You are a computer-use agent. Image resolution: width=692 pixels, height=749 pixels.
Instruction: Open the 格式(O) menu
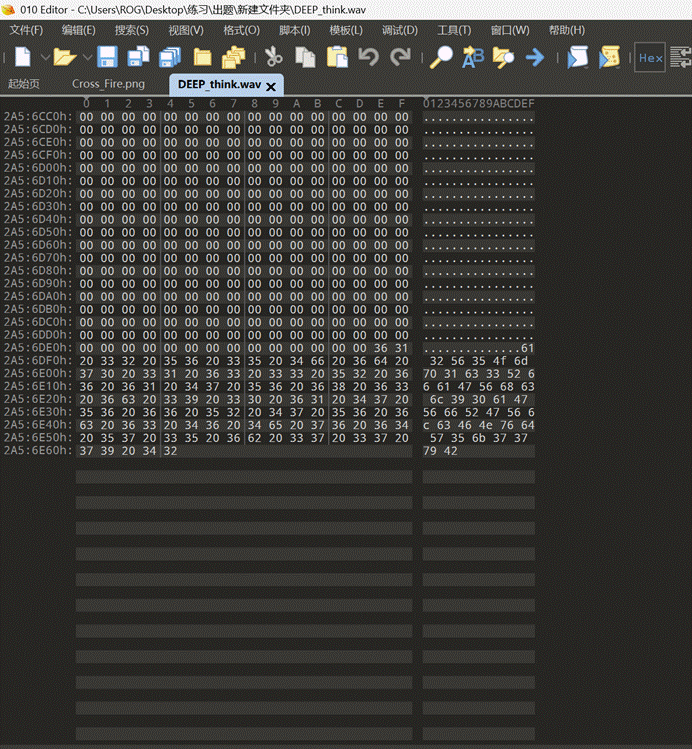pyautogui.click(x=242, y=30)
